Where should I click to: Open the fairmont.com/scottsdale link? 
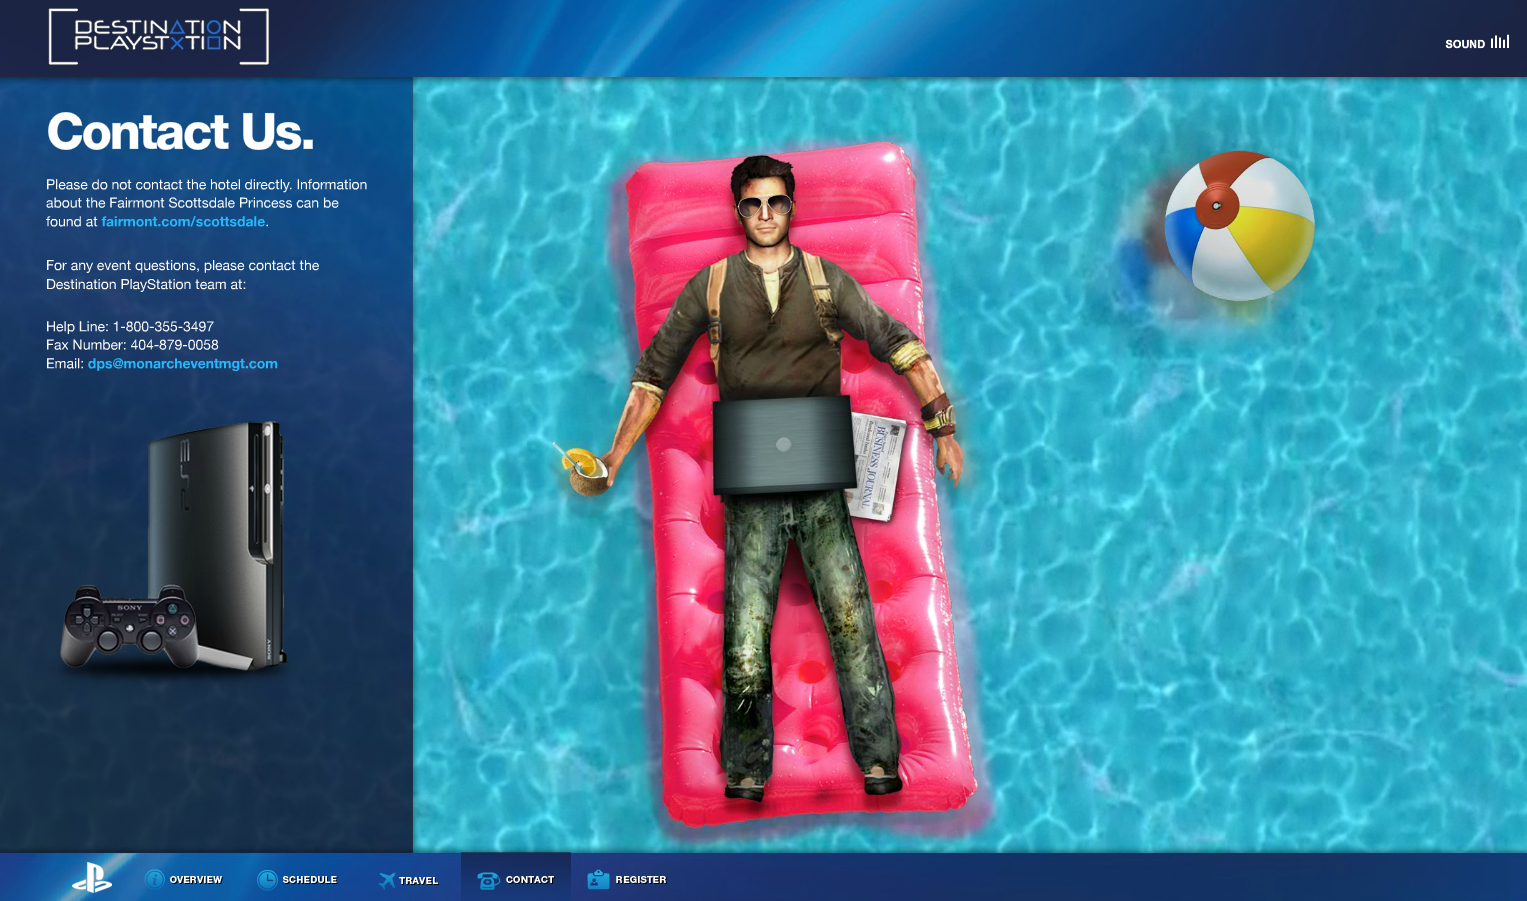[183, 222]
